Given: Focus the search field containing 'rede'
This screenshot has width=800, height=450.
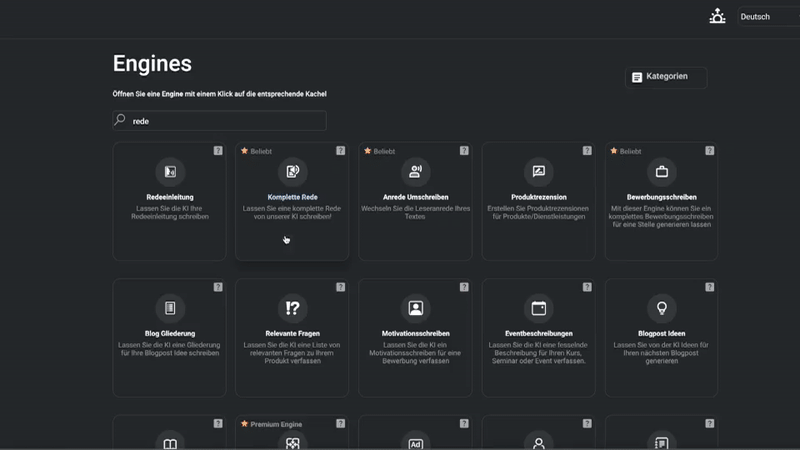Looking at the screenshot, I should (x=219, y=121).
